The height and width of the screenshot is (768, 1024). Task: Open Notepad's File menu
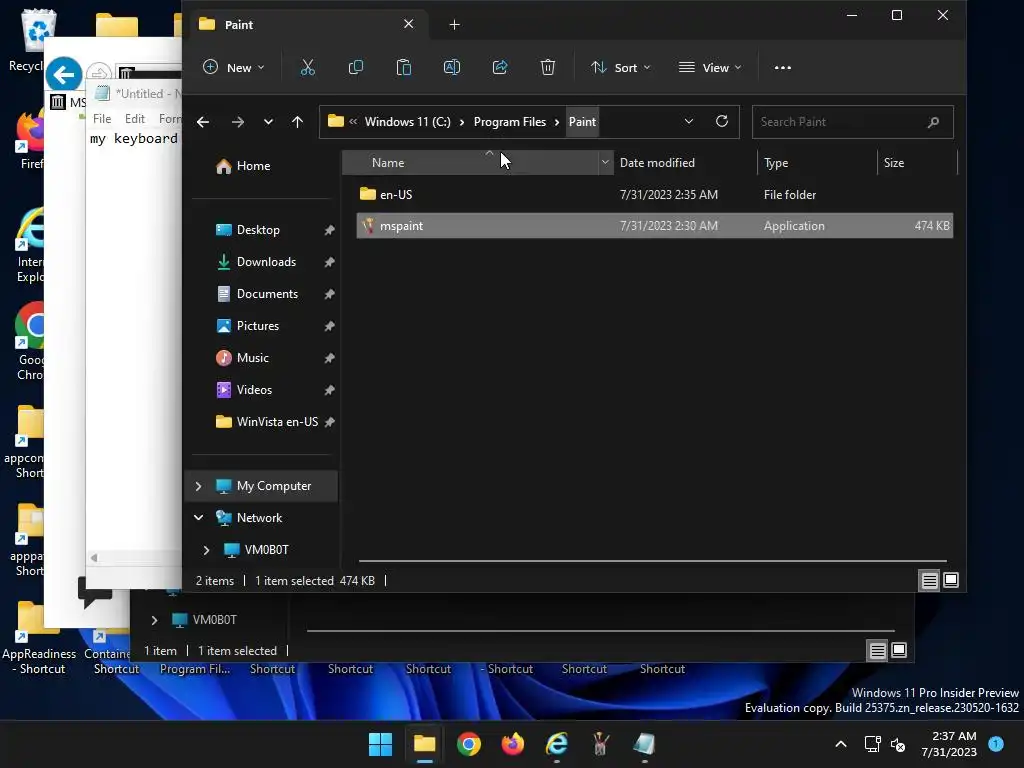102,119
